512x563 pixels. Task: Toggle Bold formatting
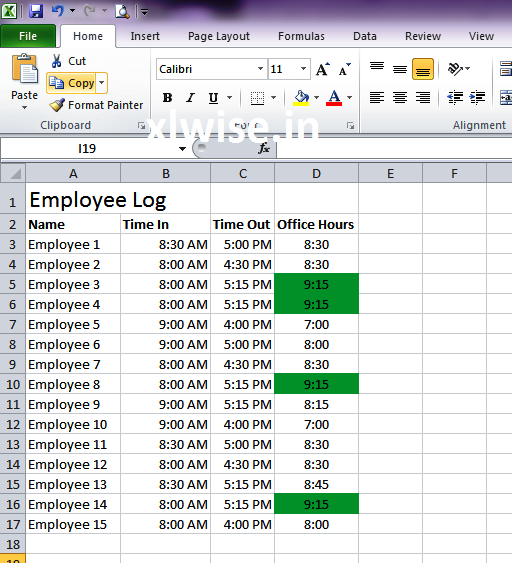click(x=167, y=98)
